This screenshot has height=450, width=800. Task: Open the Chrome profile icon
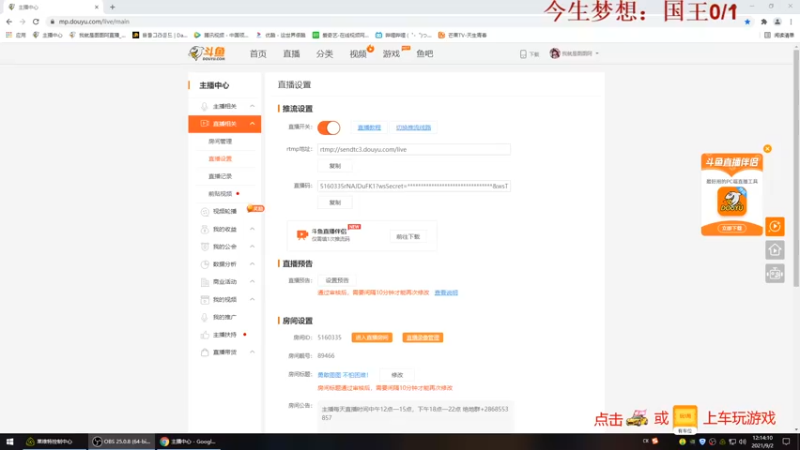coord(778,21)
